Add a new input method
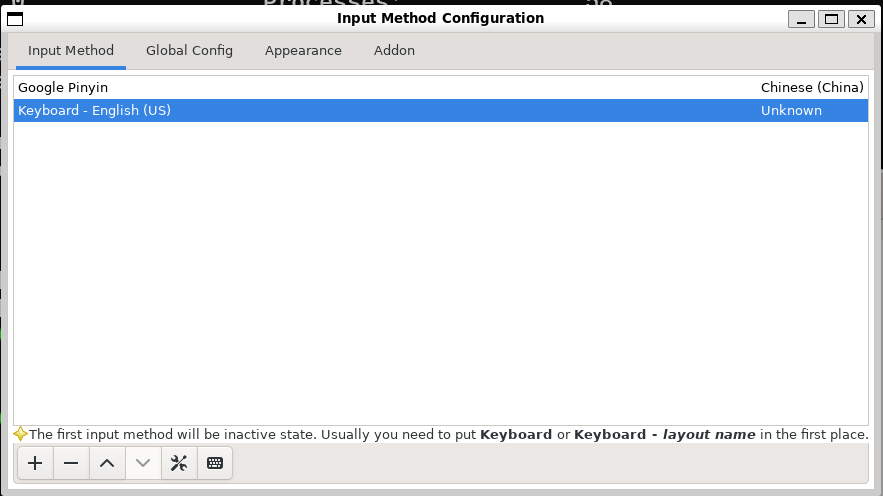Viewport: 883px width, 496px height. pyautogui.click(x=35, y=463)
